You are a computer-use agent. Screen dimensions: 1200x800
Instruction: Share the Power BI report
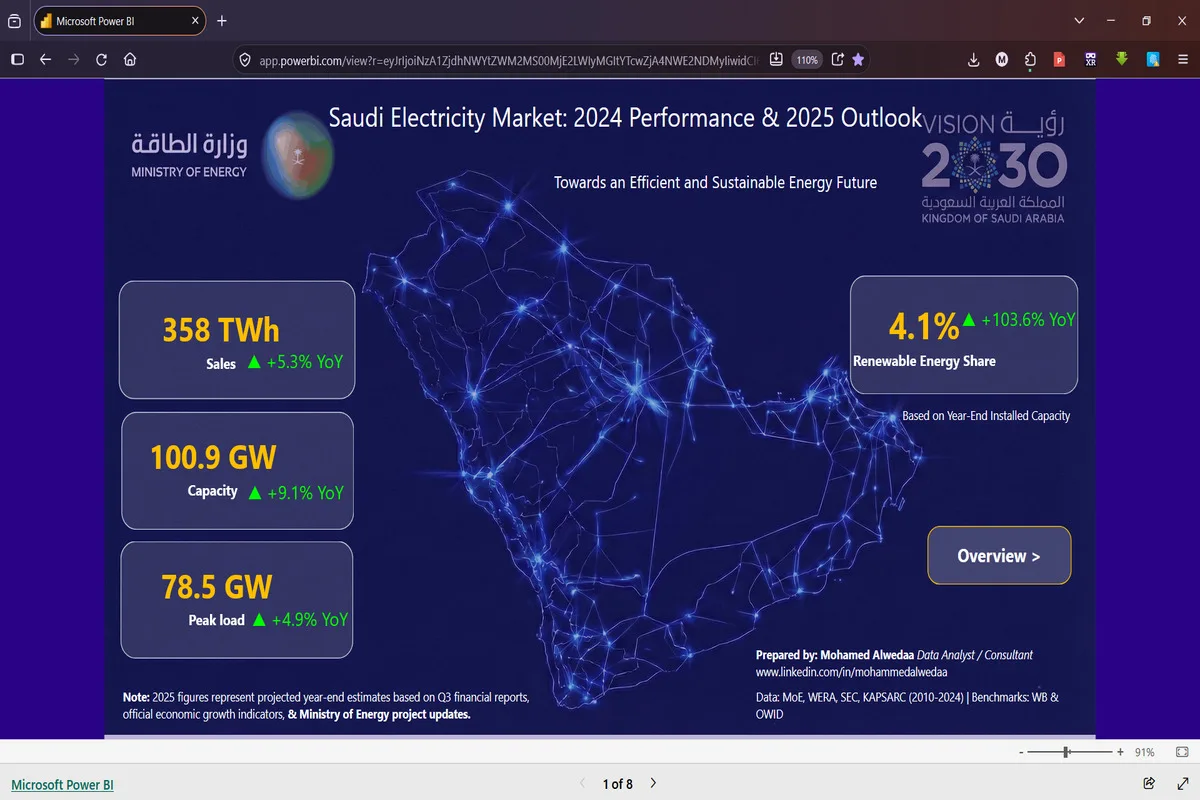click(x=1149, y=782)
